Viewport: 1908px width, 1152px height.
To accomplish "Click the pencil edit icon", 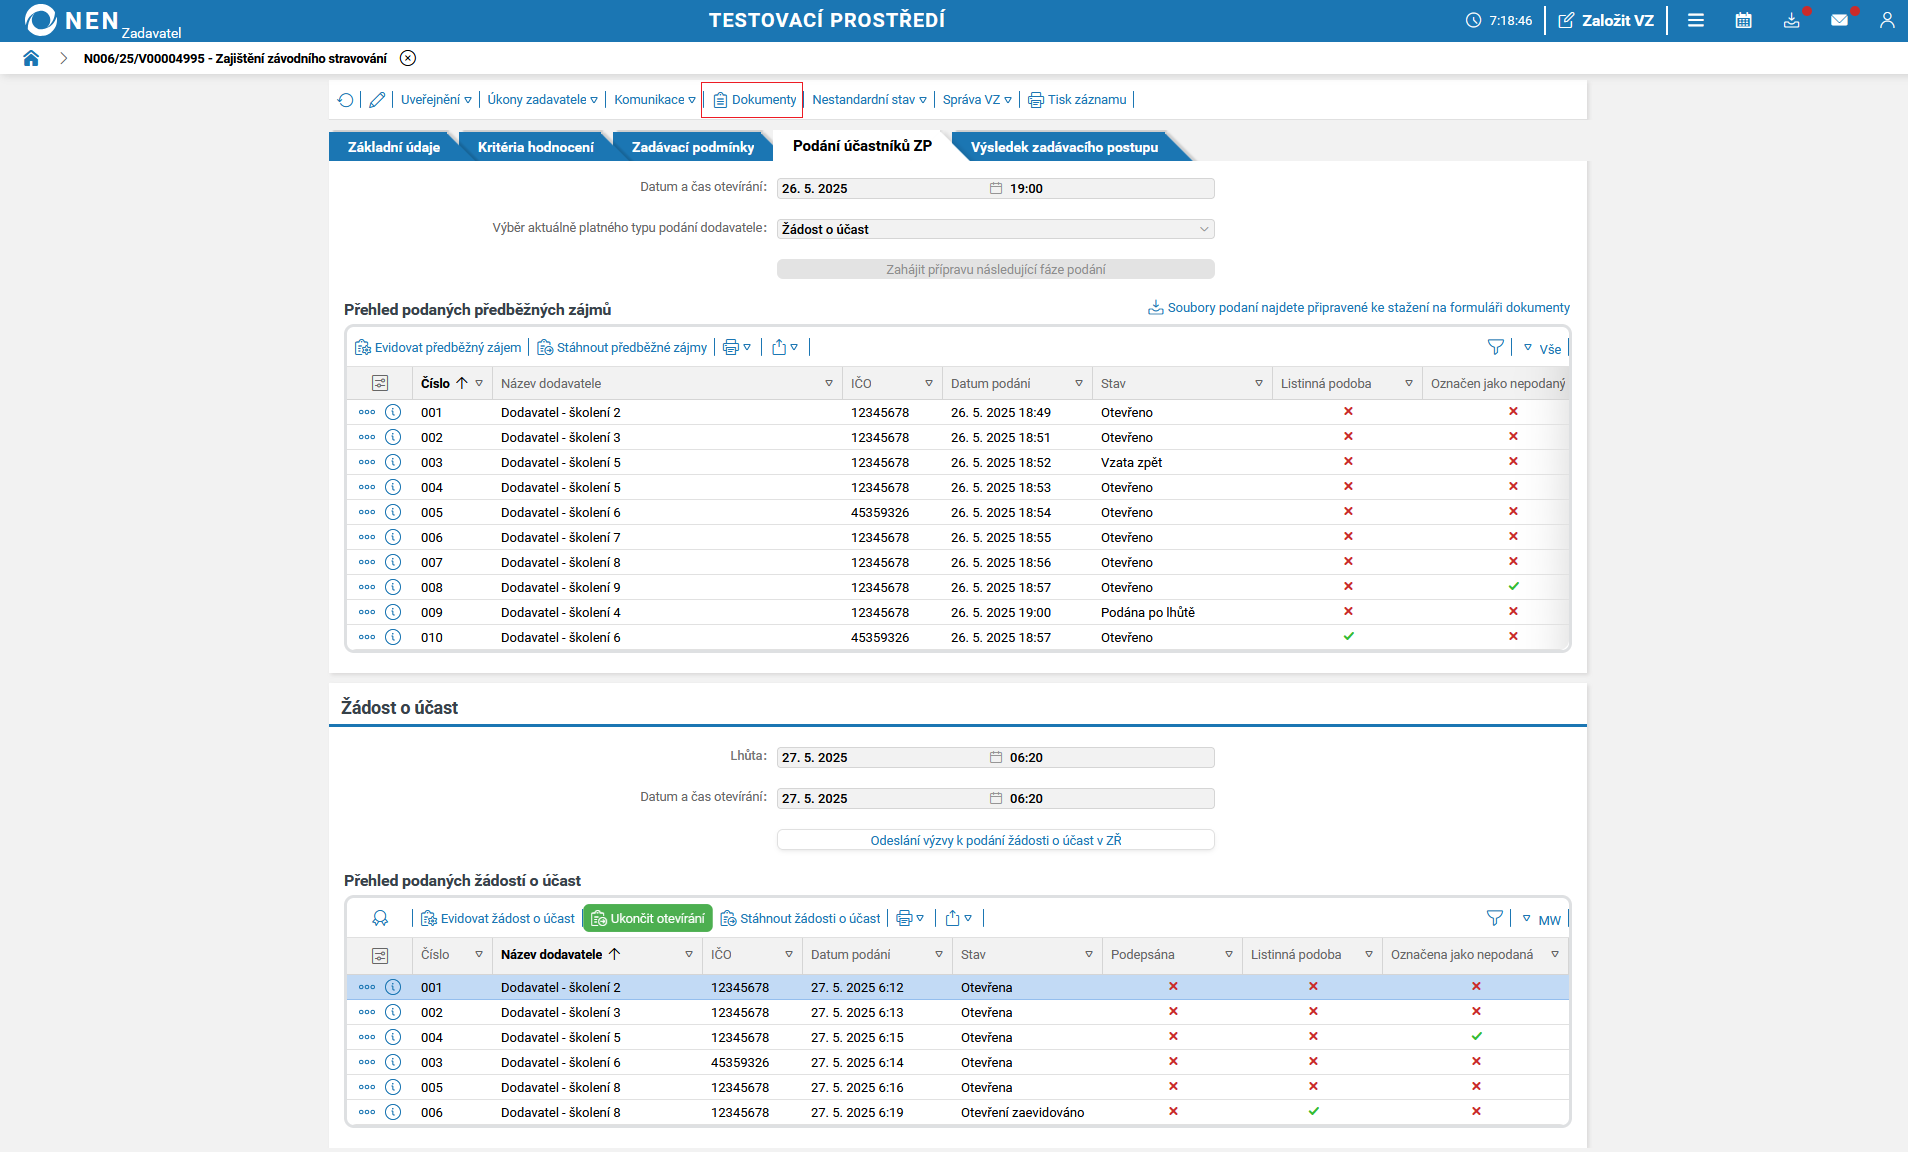I will pyautogui.click(x=377, y=100).
